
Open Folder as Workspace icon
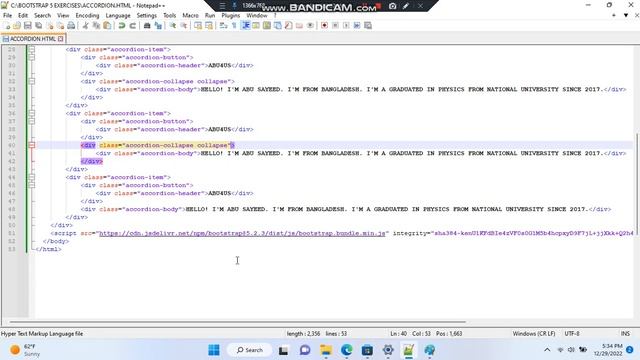[299, 26]
